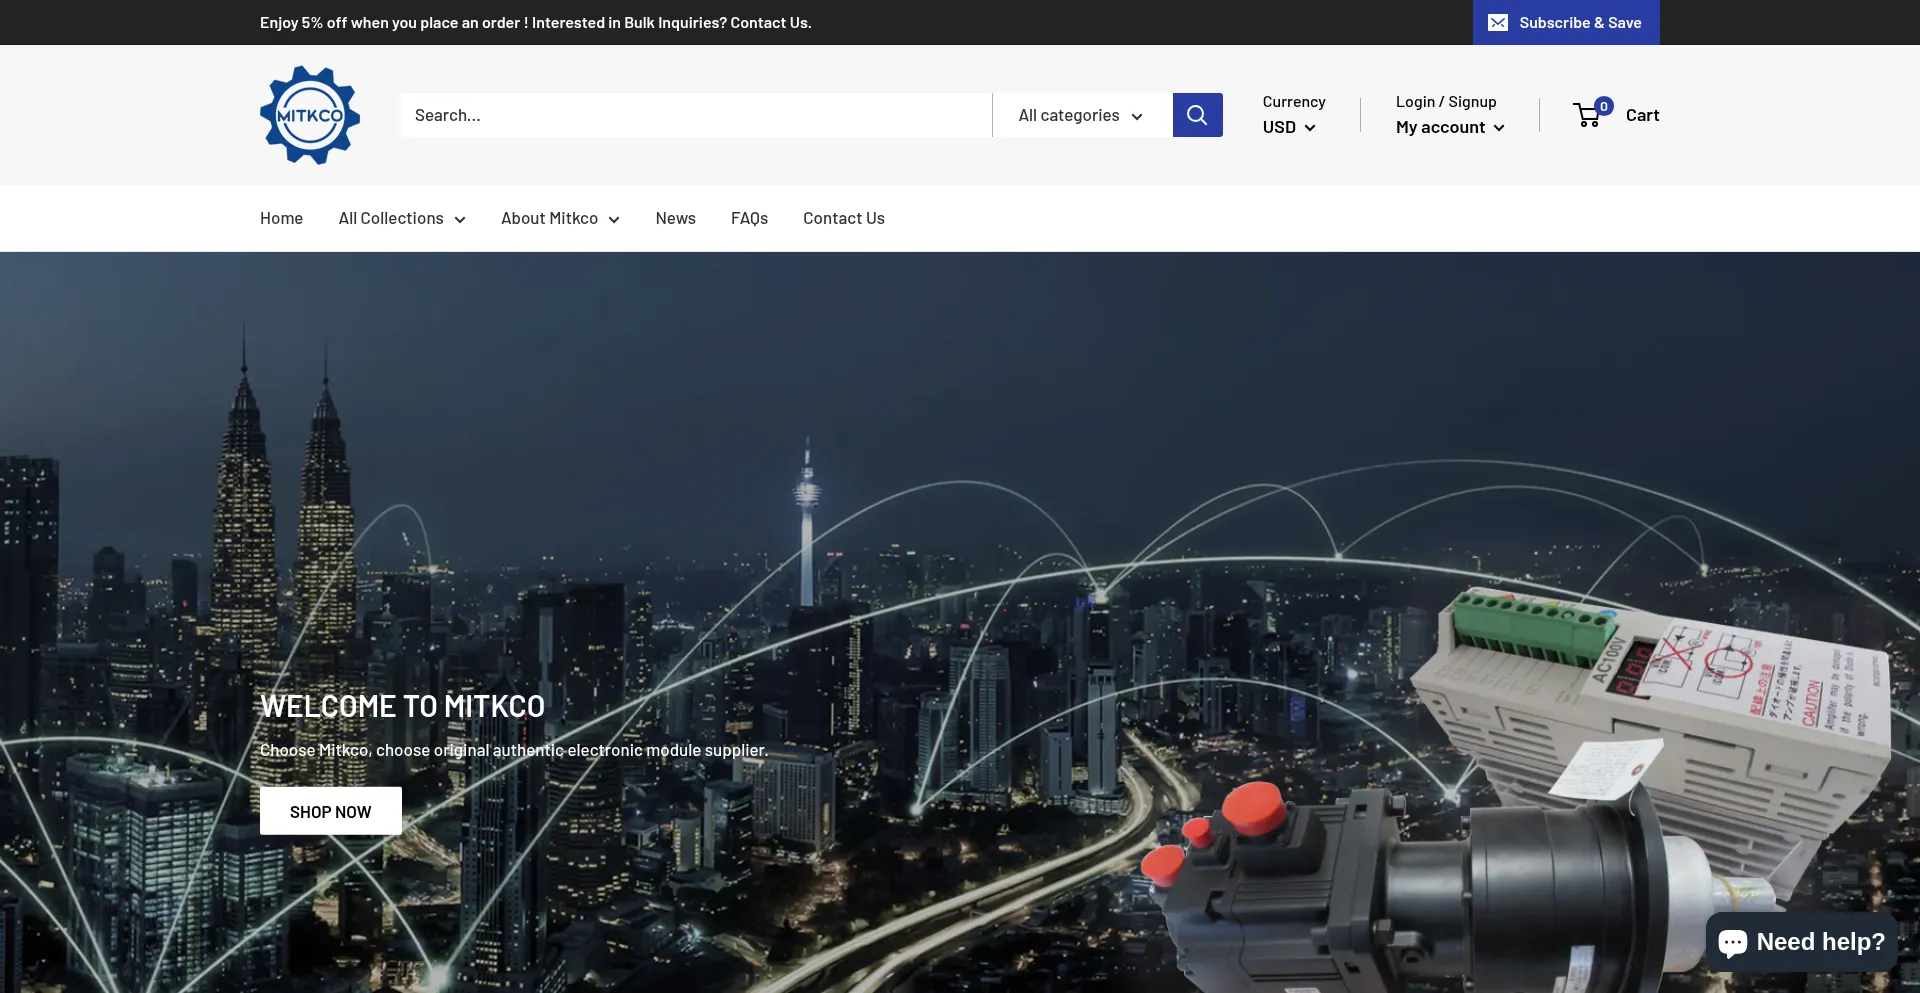
Task: Open the All categories dropdown
Action: point(1081,115)
